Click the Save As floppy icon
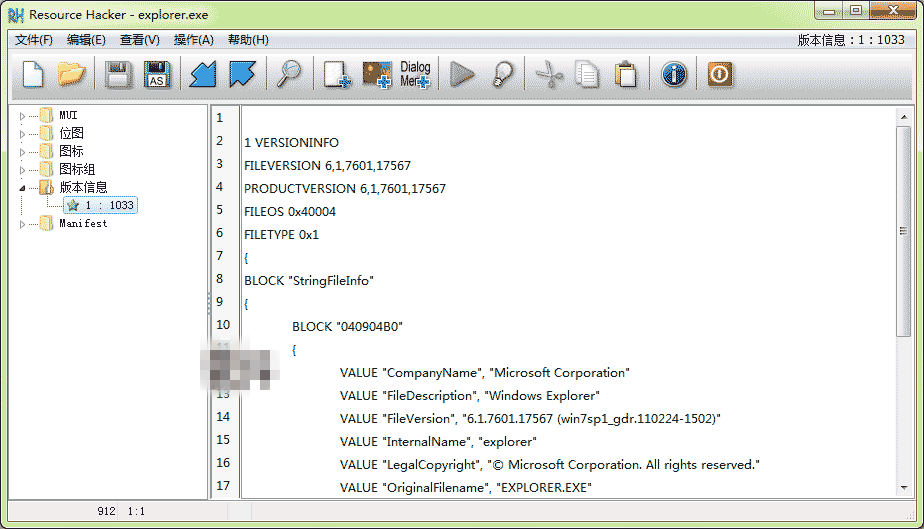Viewport: 924px width, 529px height. coord(157,75)
